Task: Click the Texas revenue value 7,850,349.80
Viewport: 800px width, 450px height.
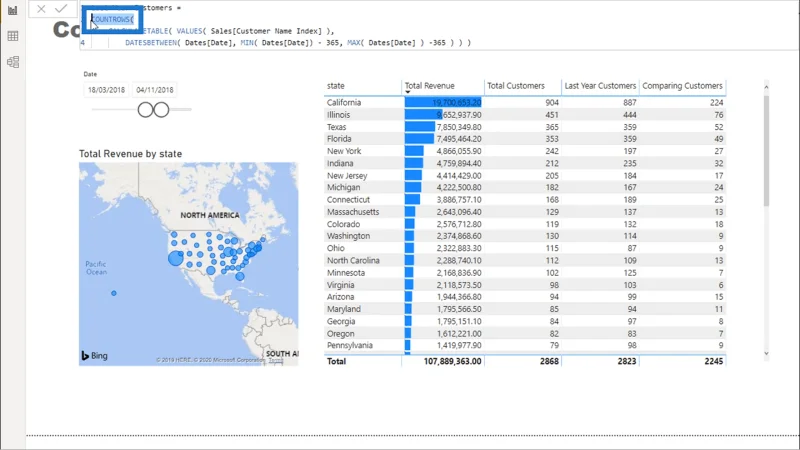Action: (459, 127)
